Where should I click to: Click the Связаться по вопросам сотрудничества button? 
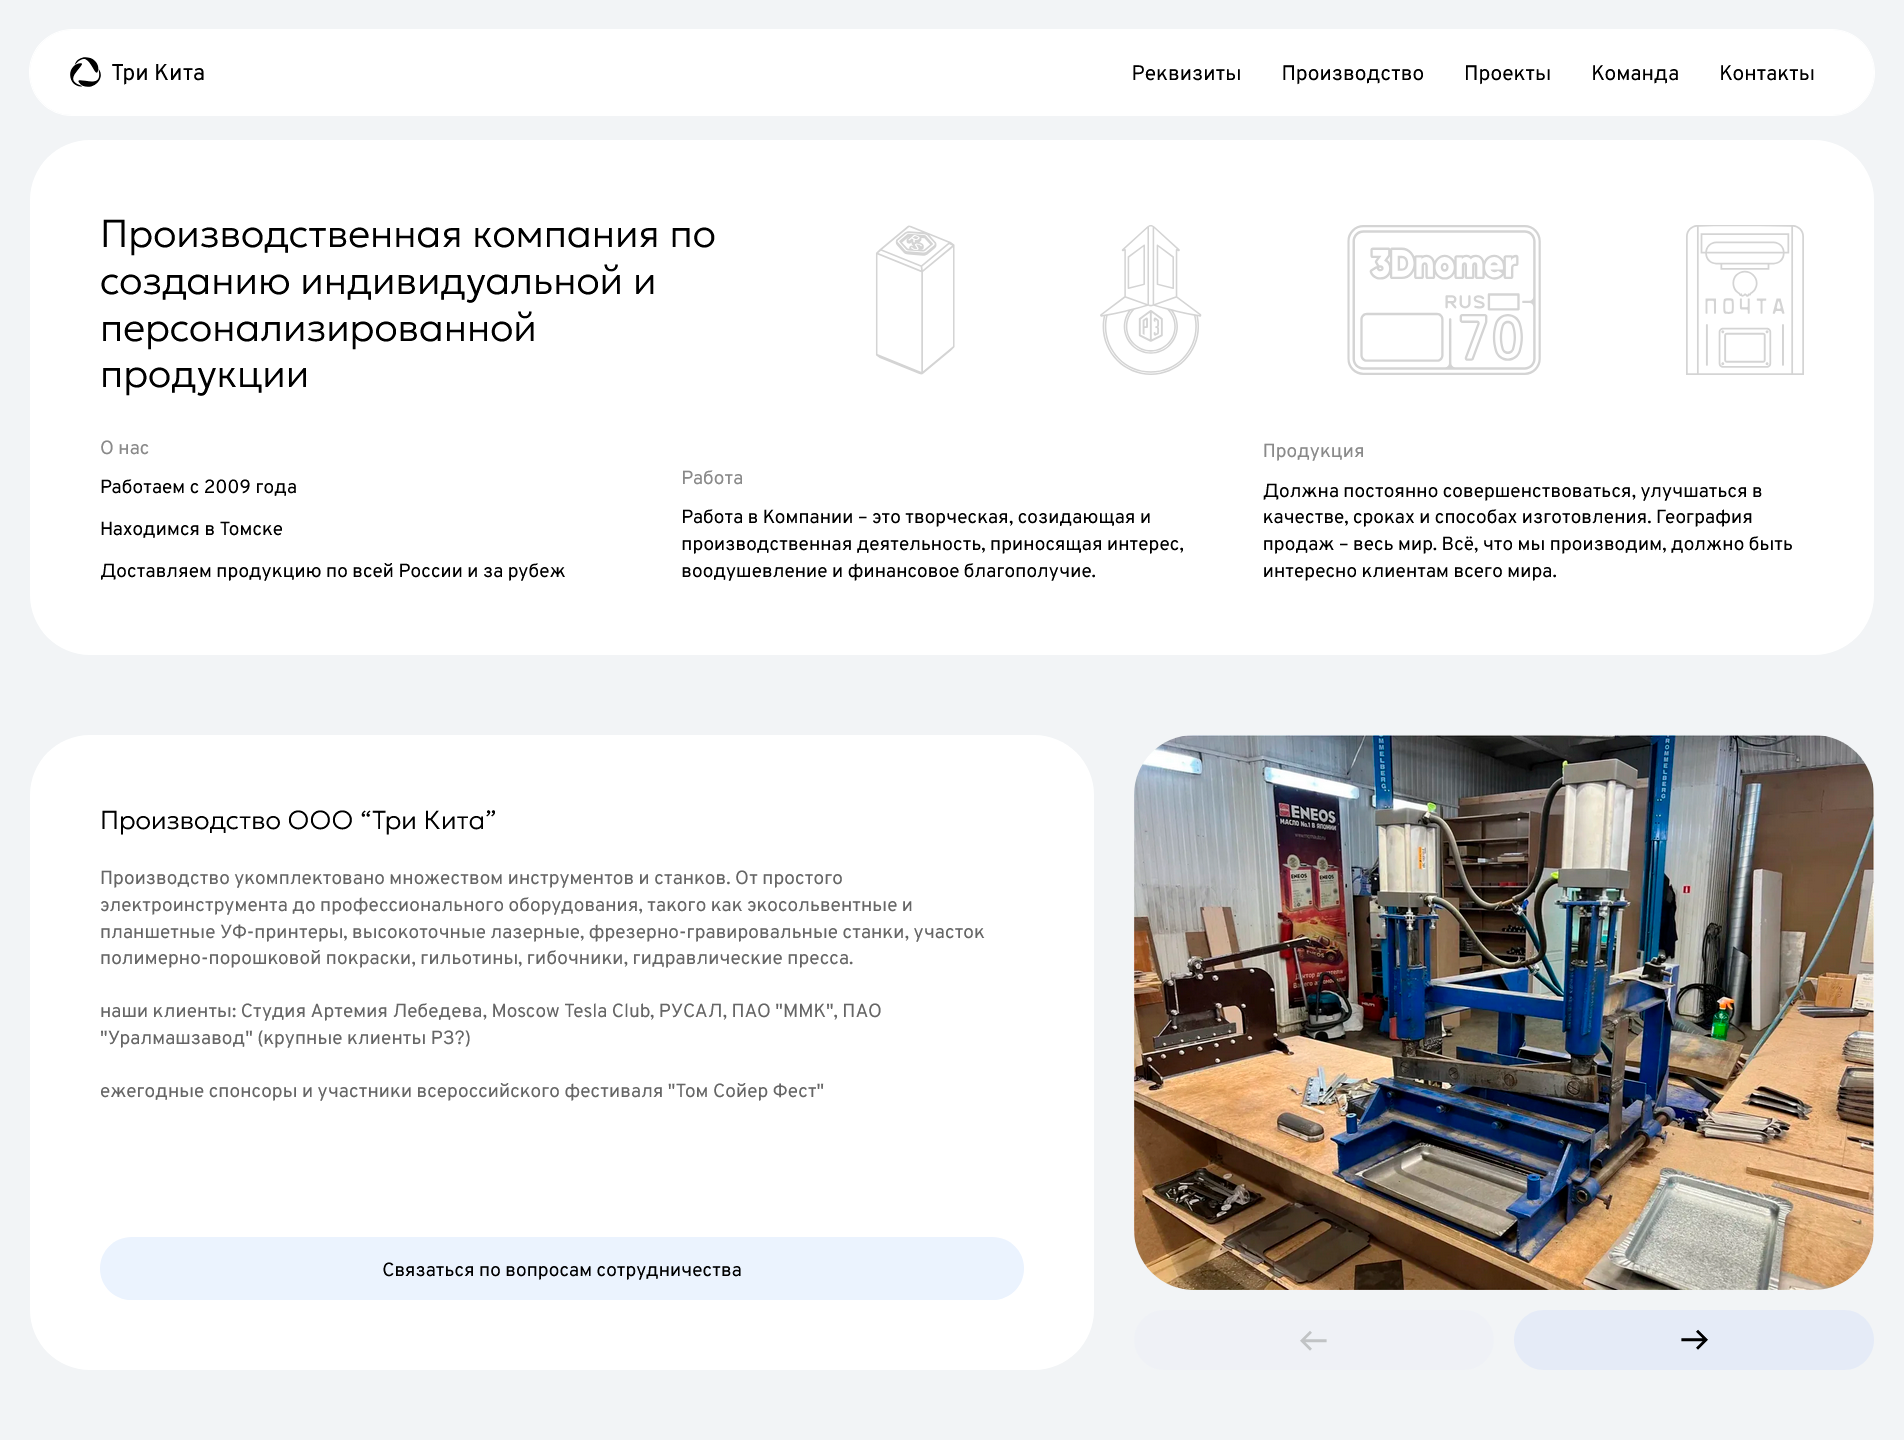click(x=562, y=1269)
